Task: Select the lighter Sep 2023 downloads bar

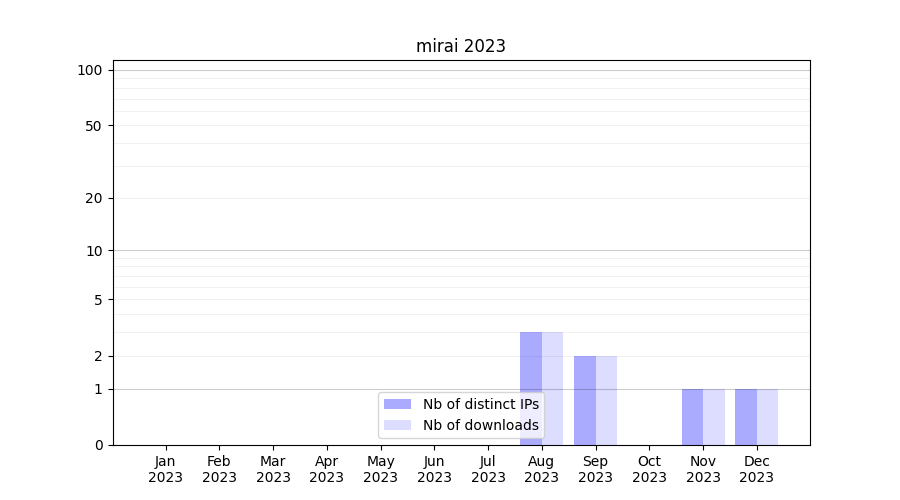Action: click(x=606, y=400)
